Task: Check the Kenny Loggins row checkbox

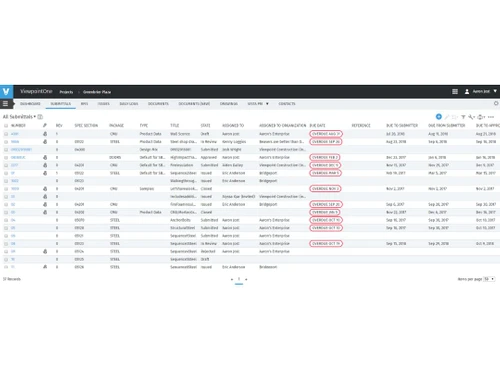Action: 6,142
